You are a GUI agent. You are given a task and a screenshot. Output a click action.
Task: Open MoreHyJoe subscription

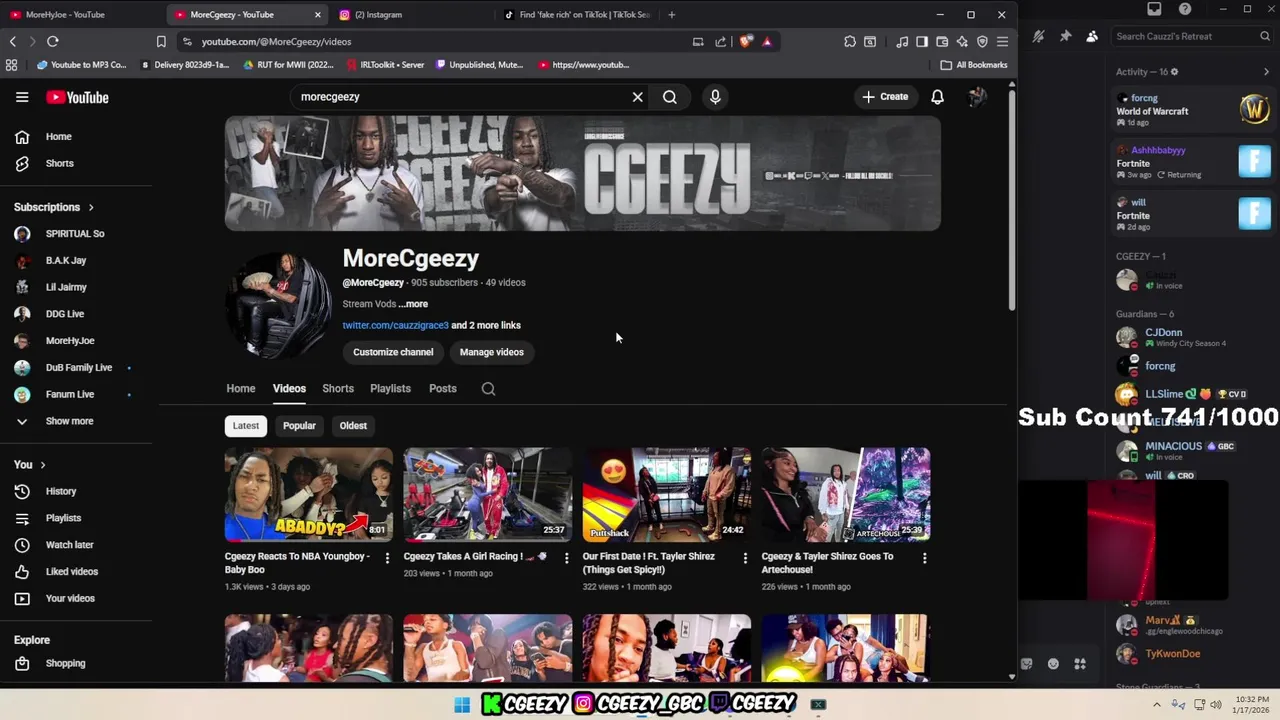click(70, 341)
